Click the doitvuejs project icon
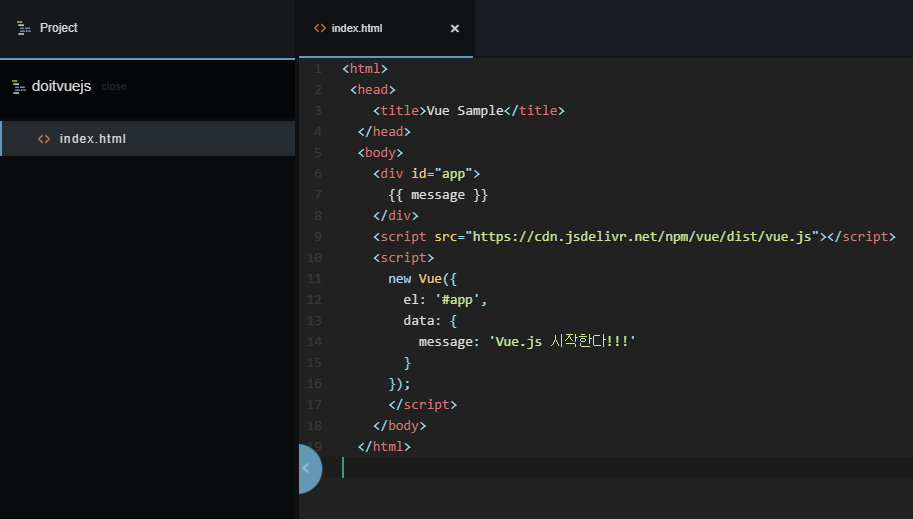This screenshot has height=519, width=913. click(19, 87)
